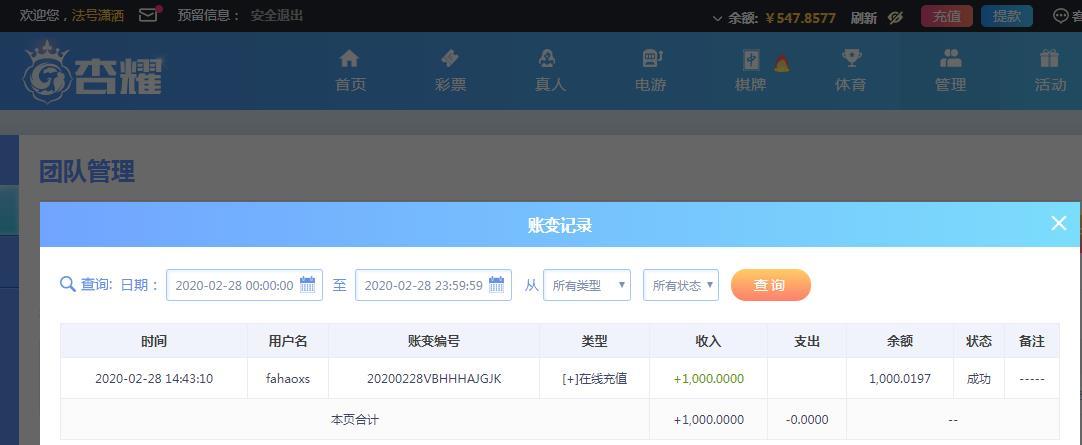Click the 杏耀 site logo
Screen dimensions: 1082x445
[92, 71]
